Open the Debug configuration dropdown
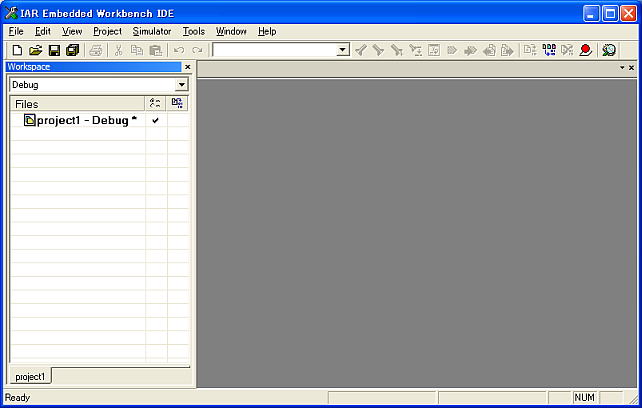642x408 pixels. tap(181, 85)
